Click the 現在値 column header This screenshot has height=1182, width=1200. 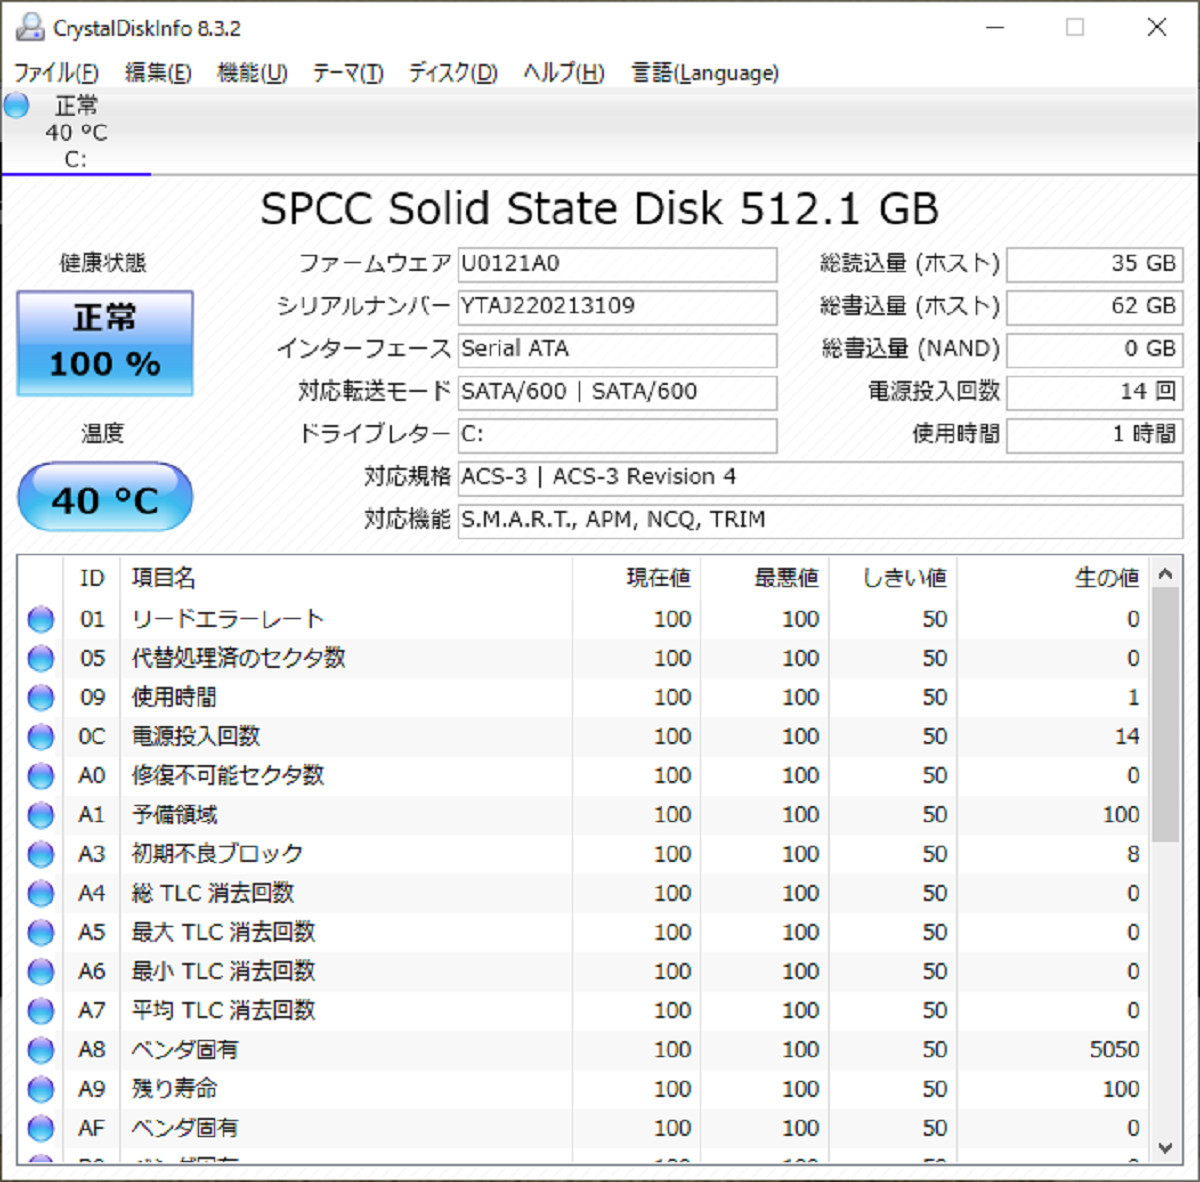[636, 578]
